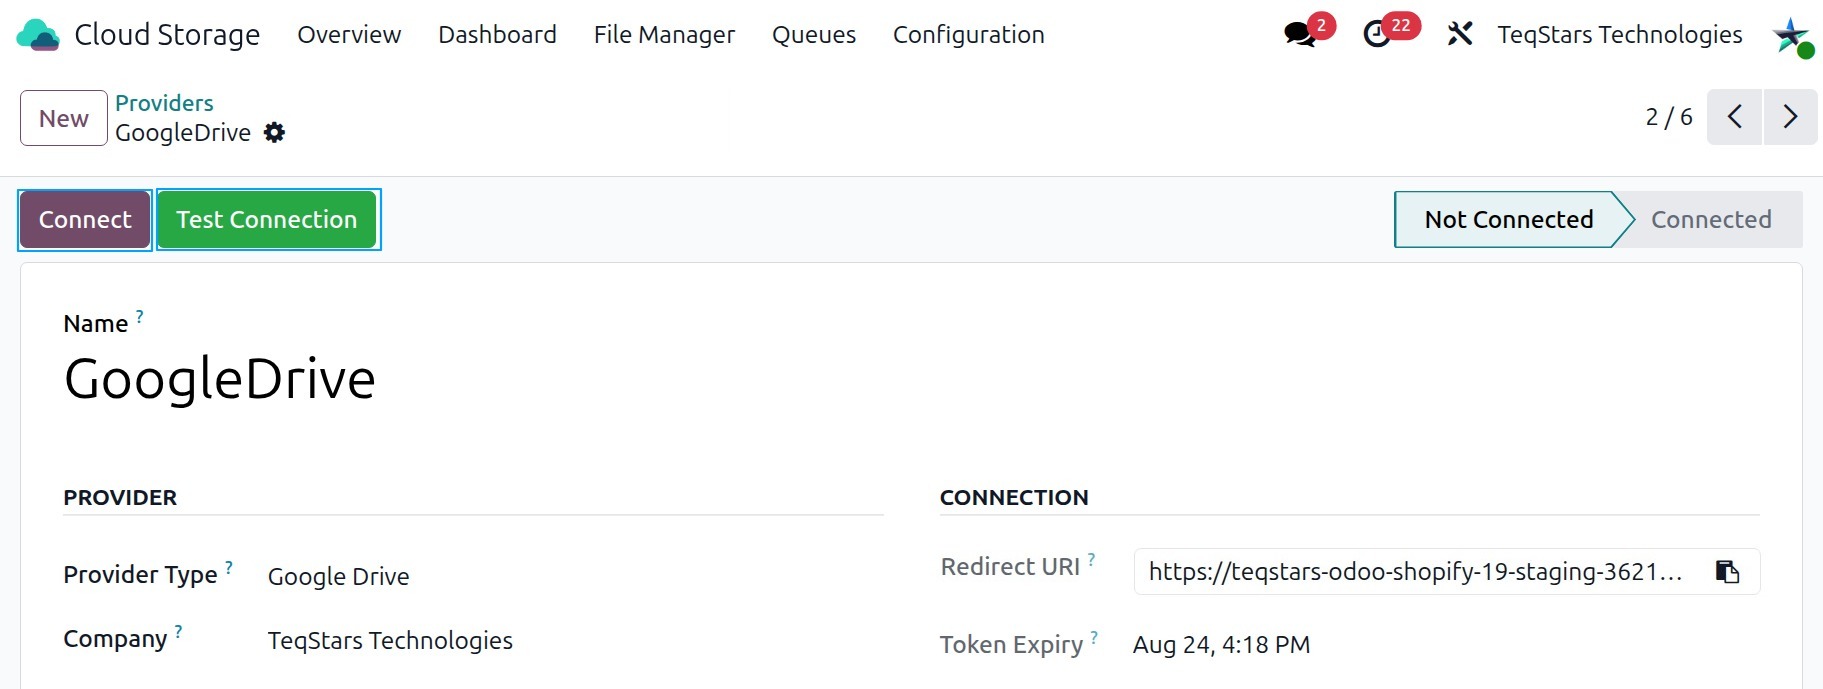
Task: Copy the Redirect URI with clipboard icon
Action: click(x=1727, y=571)
